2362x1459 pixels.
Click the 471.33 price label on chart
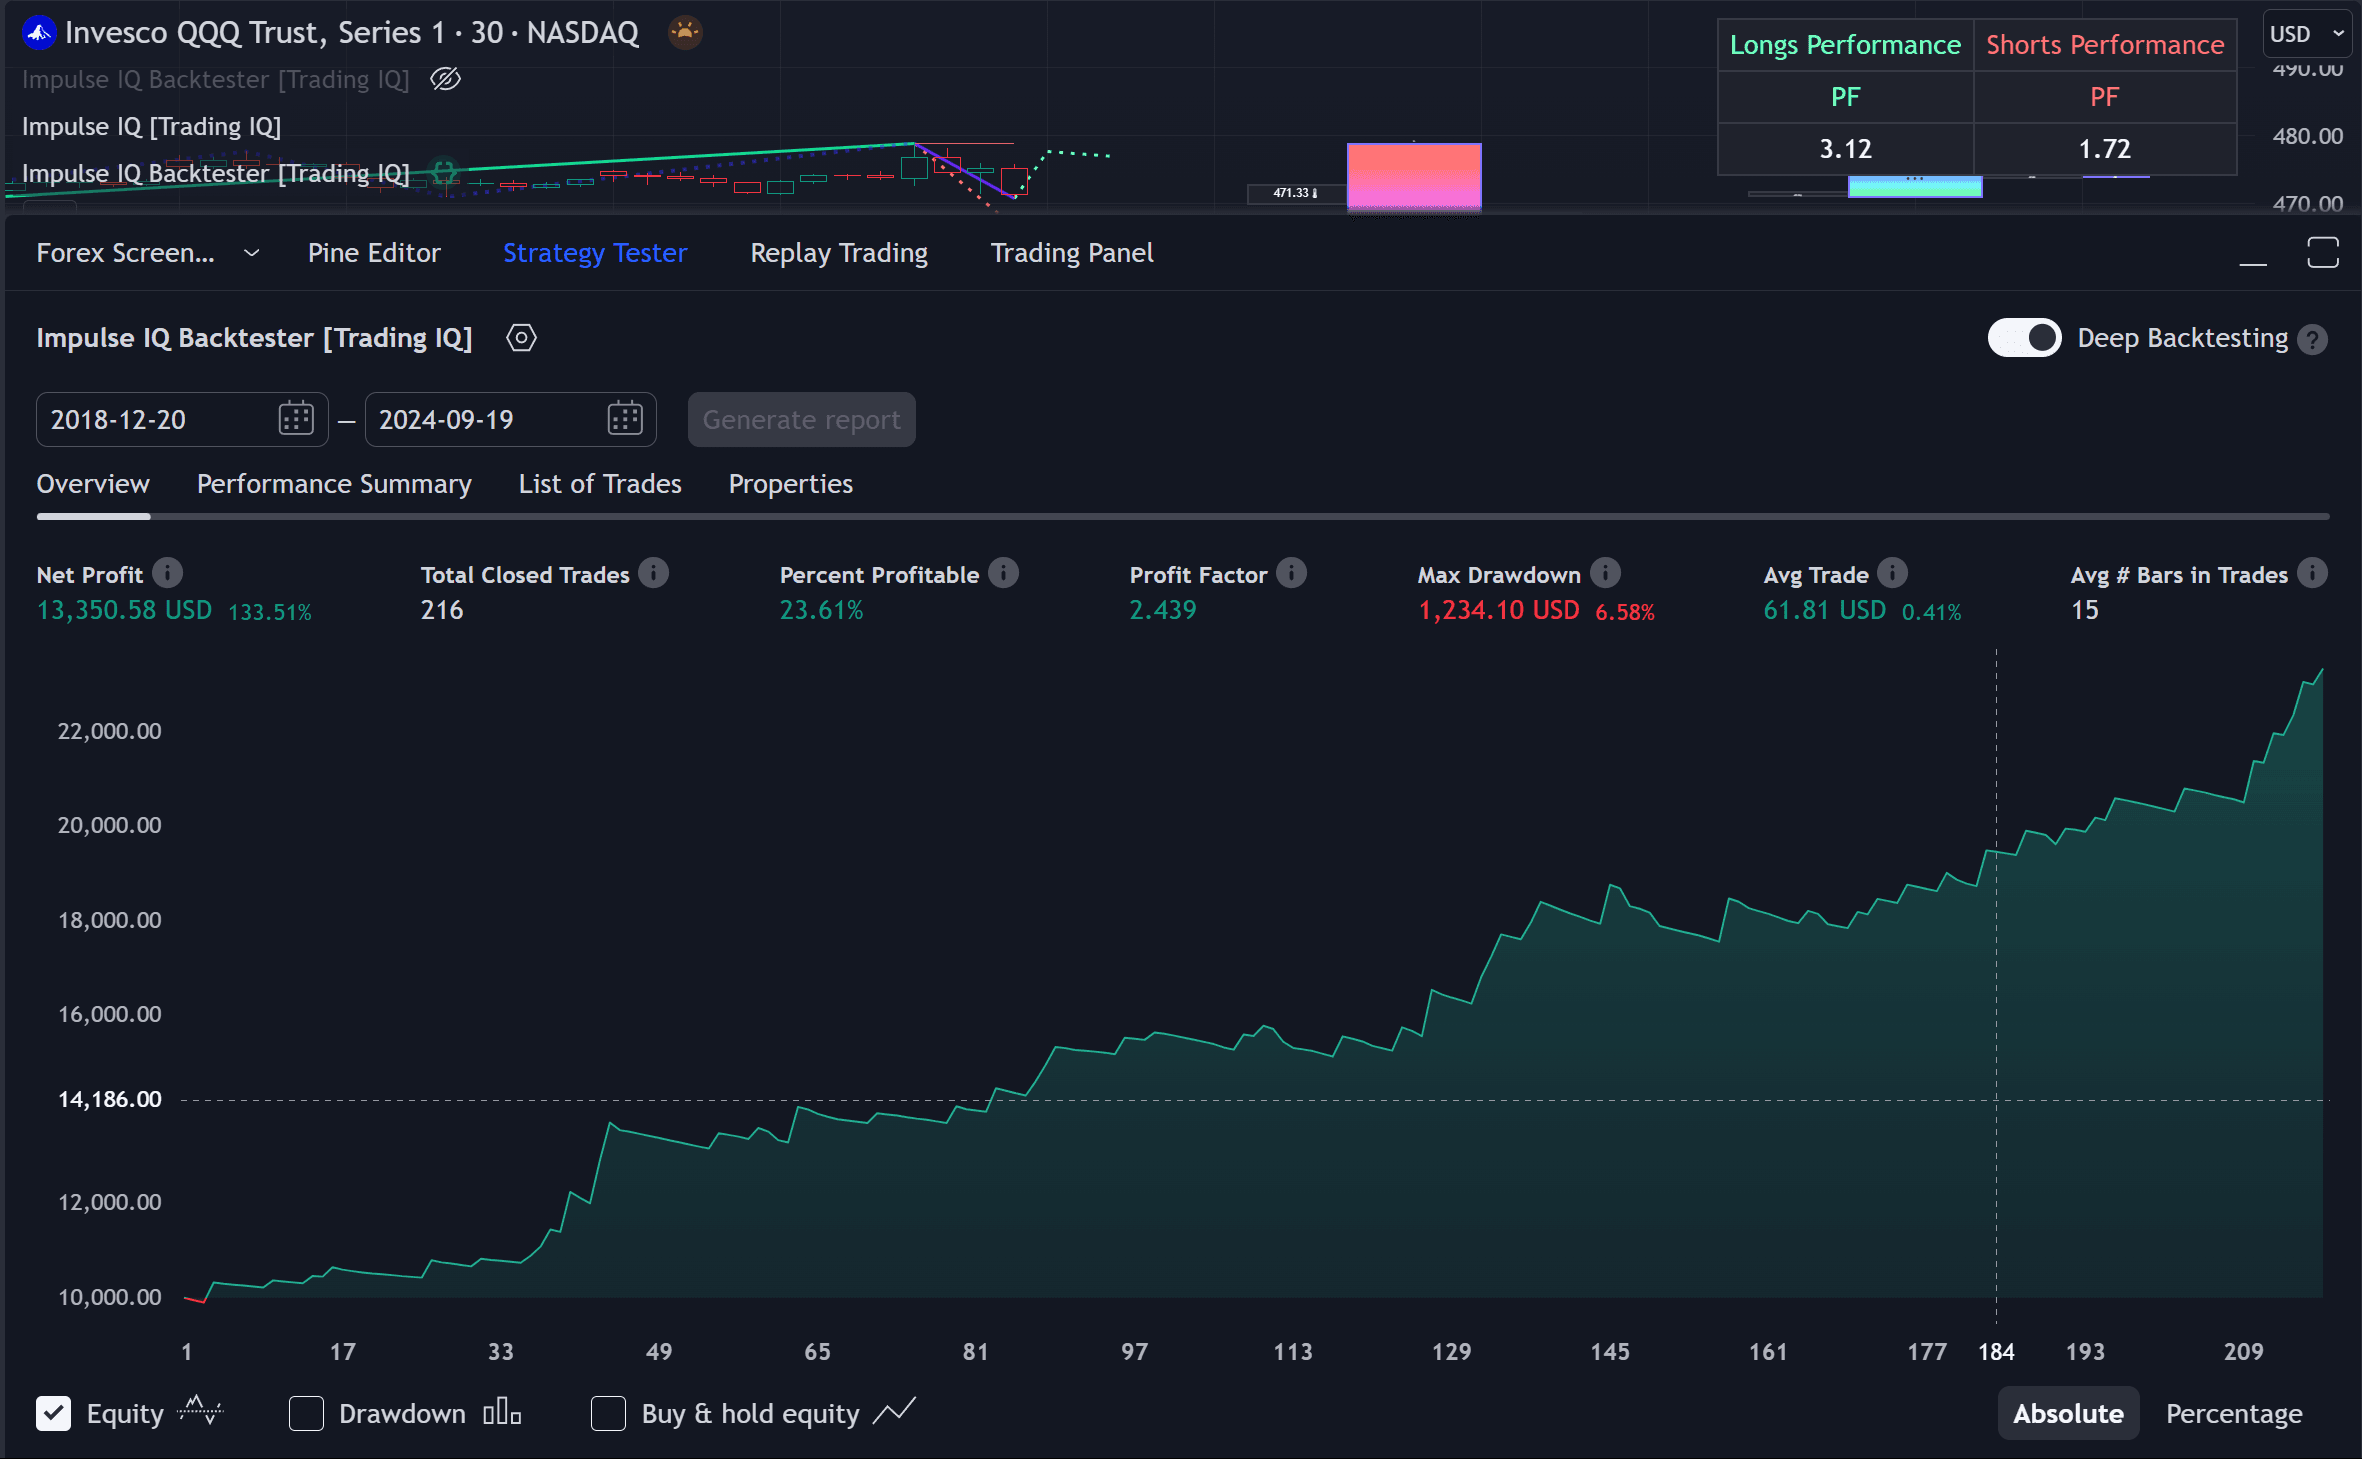click(x=1295, y=192)
